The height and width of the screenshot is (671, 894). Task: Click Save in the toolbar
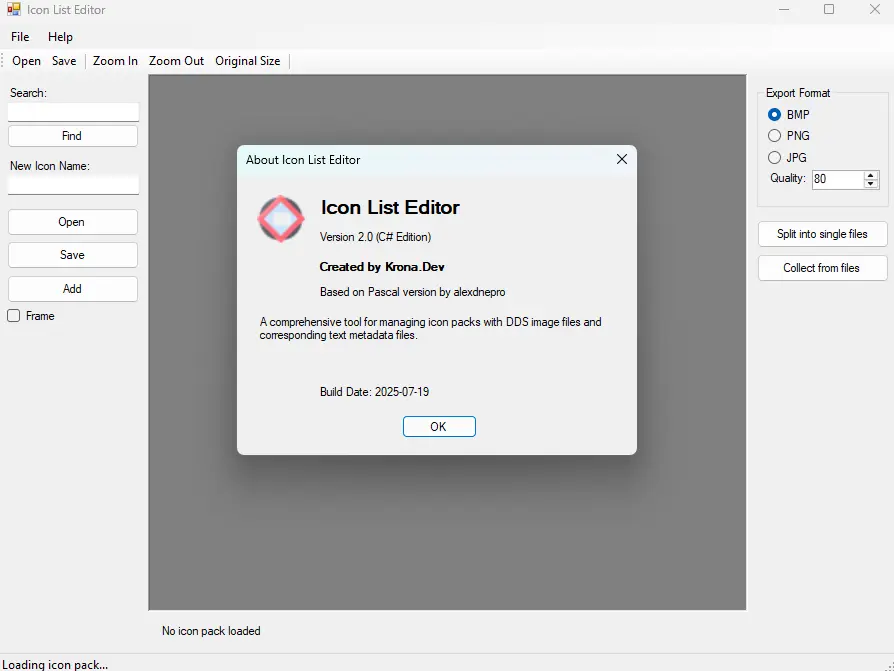64,61
